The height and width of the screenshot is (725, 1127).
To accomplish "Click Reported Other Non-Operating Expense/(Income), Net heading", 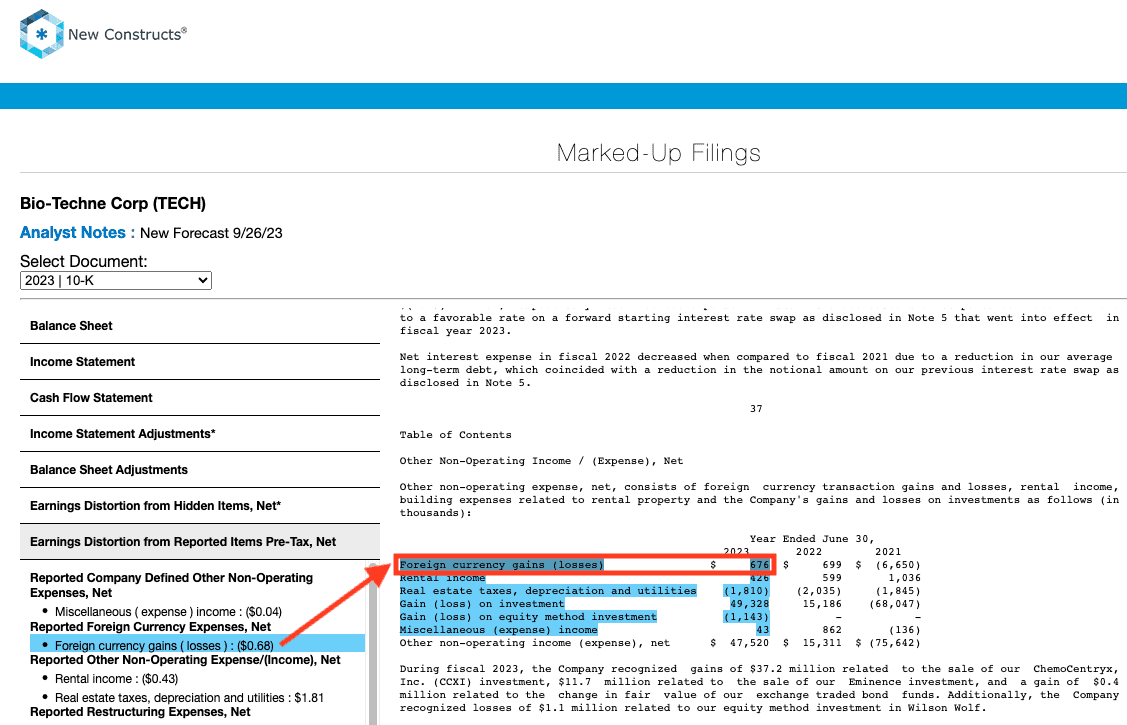I will (185, 660).
